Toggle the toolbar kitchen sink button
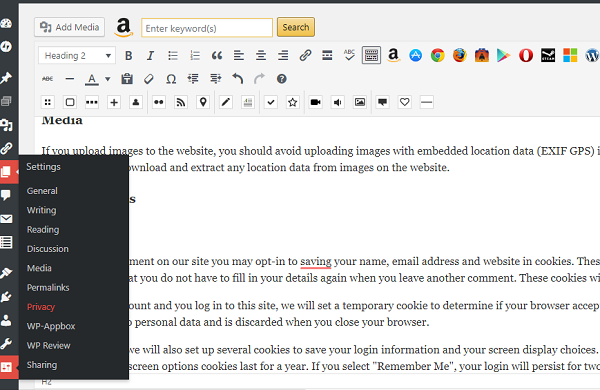The height and width of the screenshot is (390, 600). tap(371, 56)
